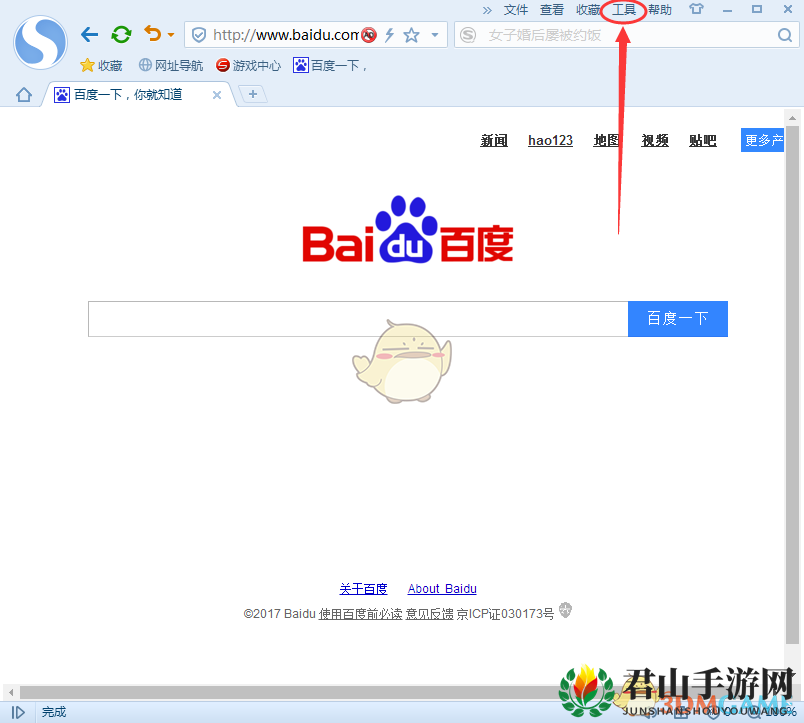The image size is (804, 723).
Task: Open the undo history dropdown arrow
Action: click(171, 35)
